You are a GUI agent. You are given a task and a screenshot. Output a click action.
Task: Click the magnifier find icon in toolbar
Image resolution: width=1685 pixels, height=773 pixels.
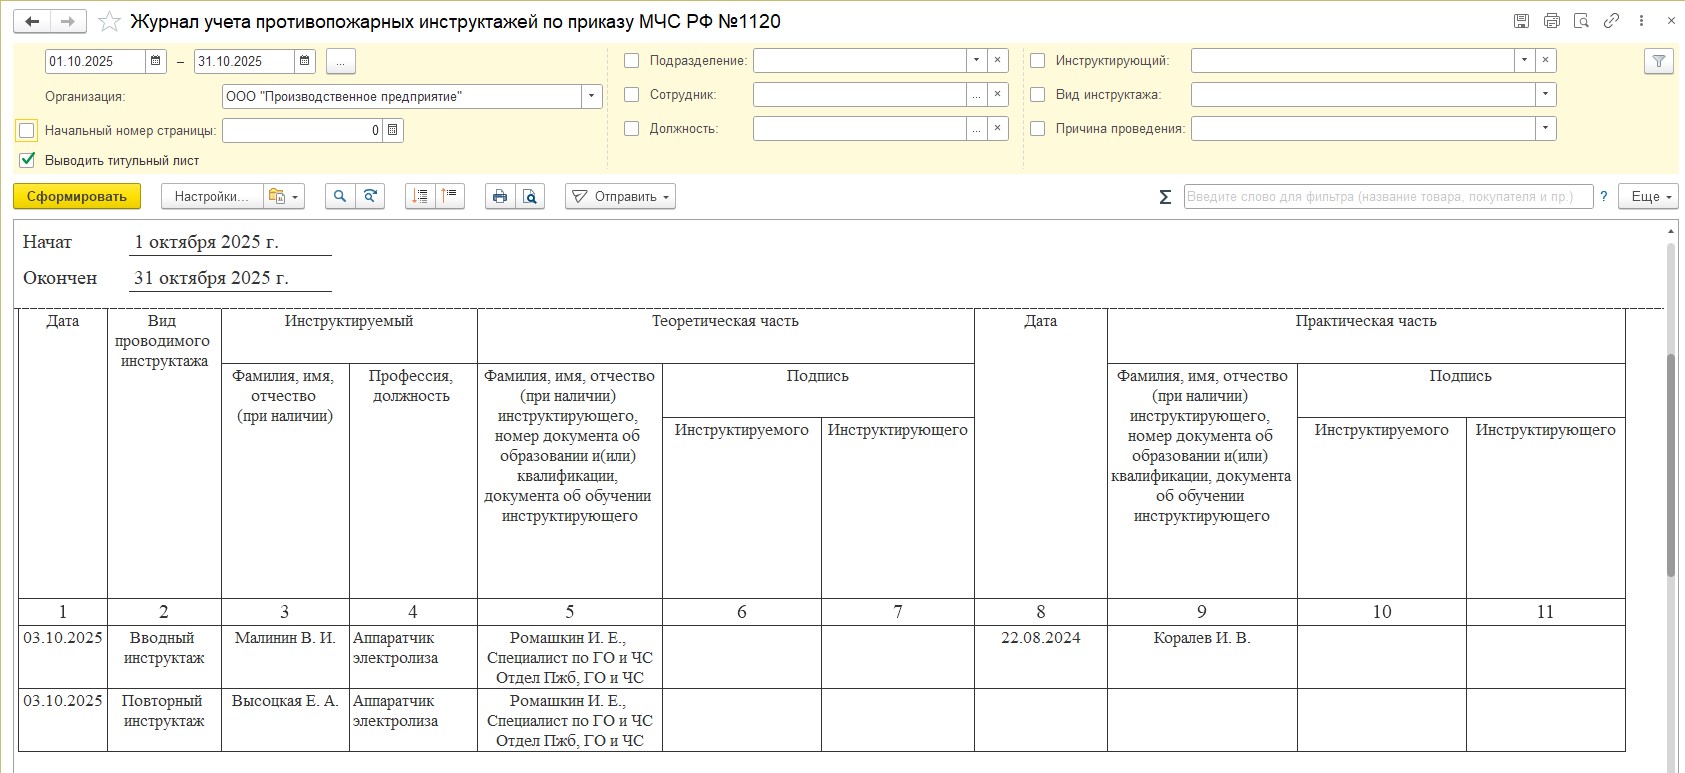pos(340,197)
